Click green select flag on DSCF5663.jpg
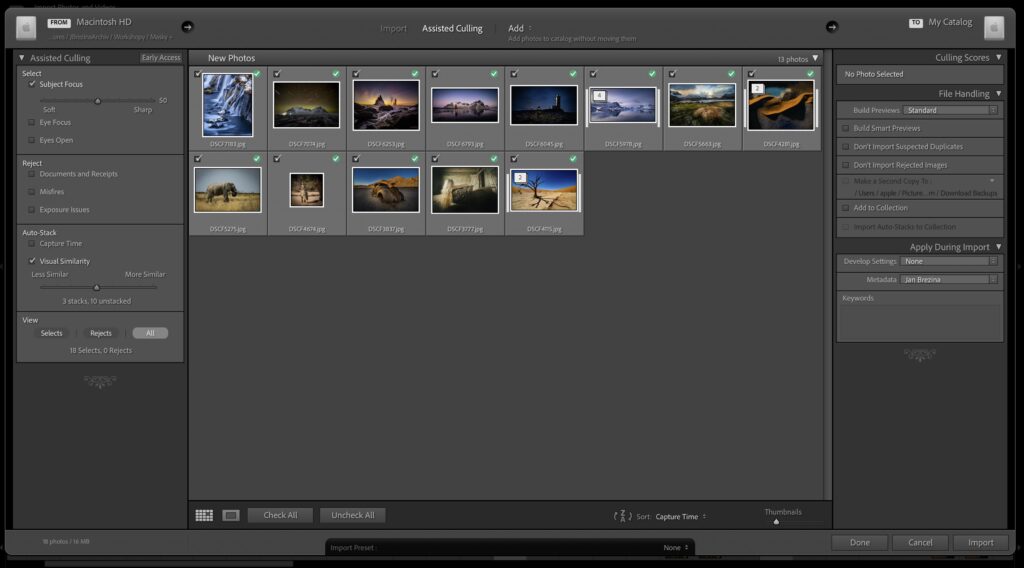 731,74
